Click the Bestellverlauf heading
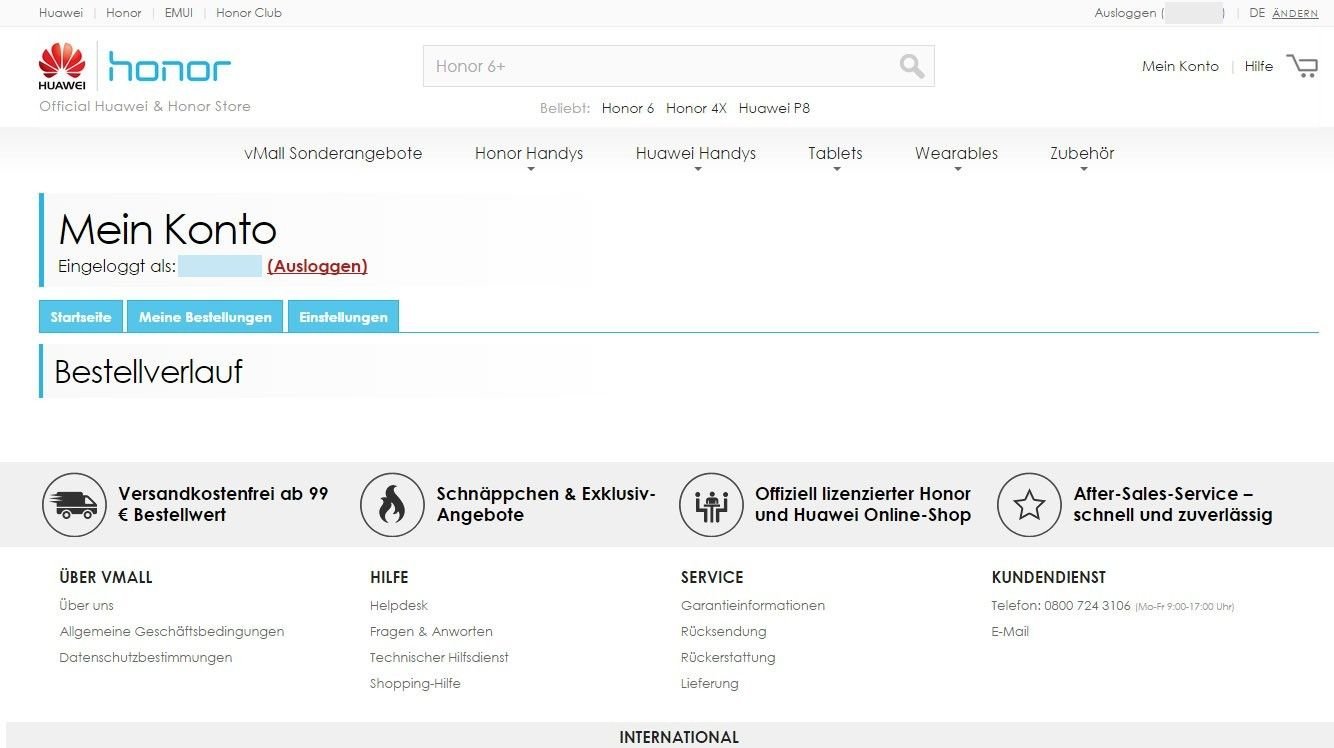The width and height of the screenshot is (1334, 748). pyautogui.click(x=149, y=371)
